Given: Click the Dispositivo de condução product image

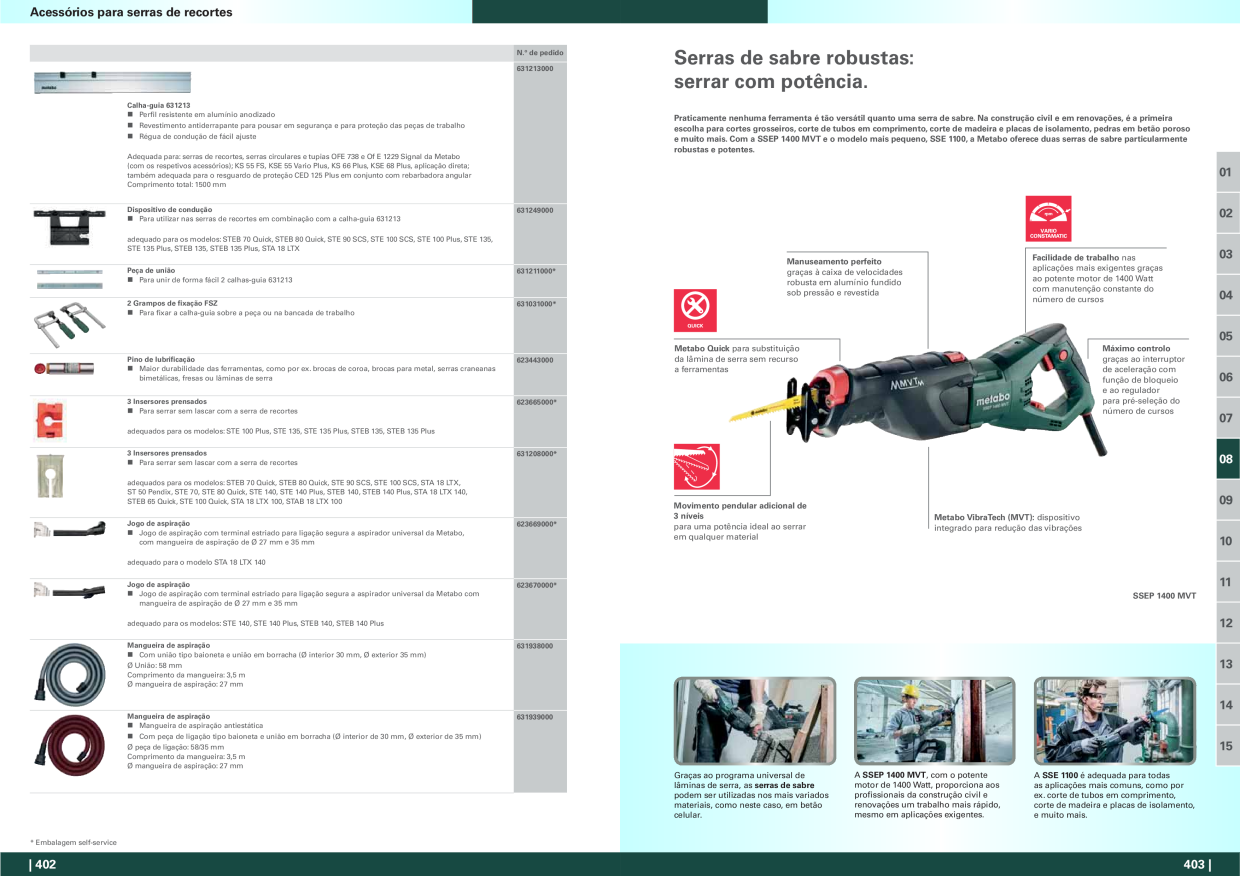Looking at the screenshot, I should [x=67, y=227].
